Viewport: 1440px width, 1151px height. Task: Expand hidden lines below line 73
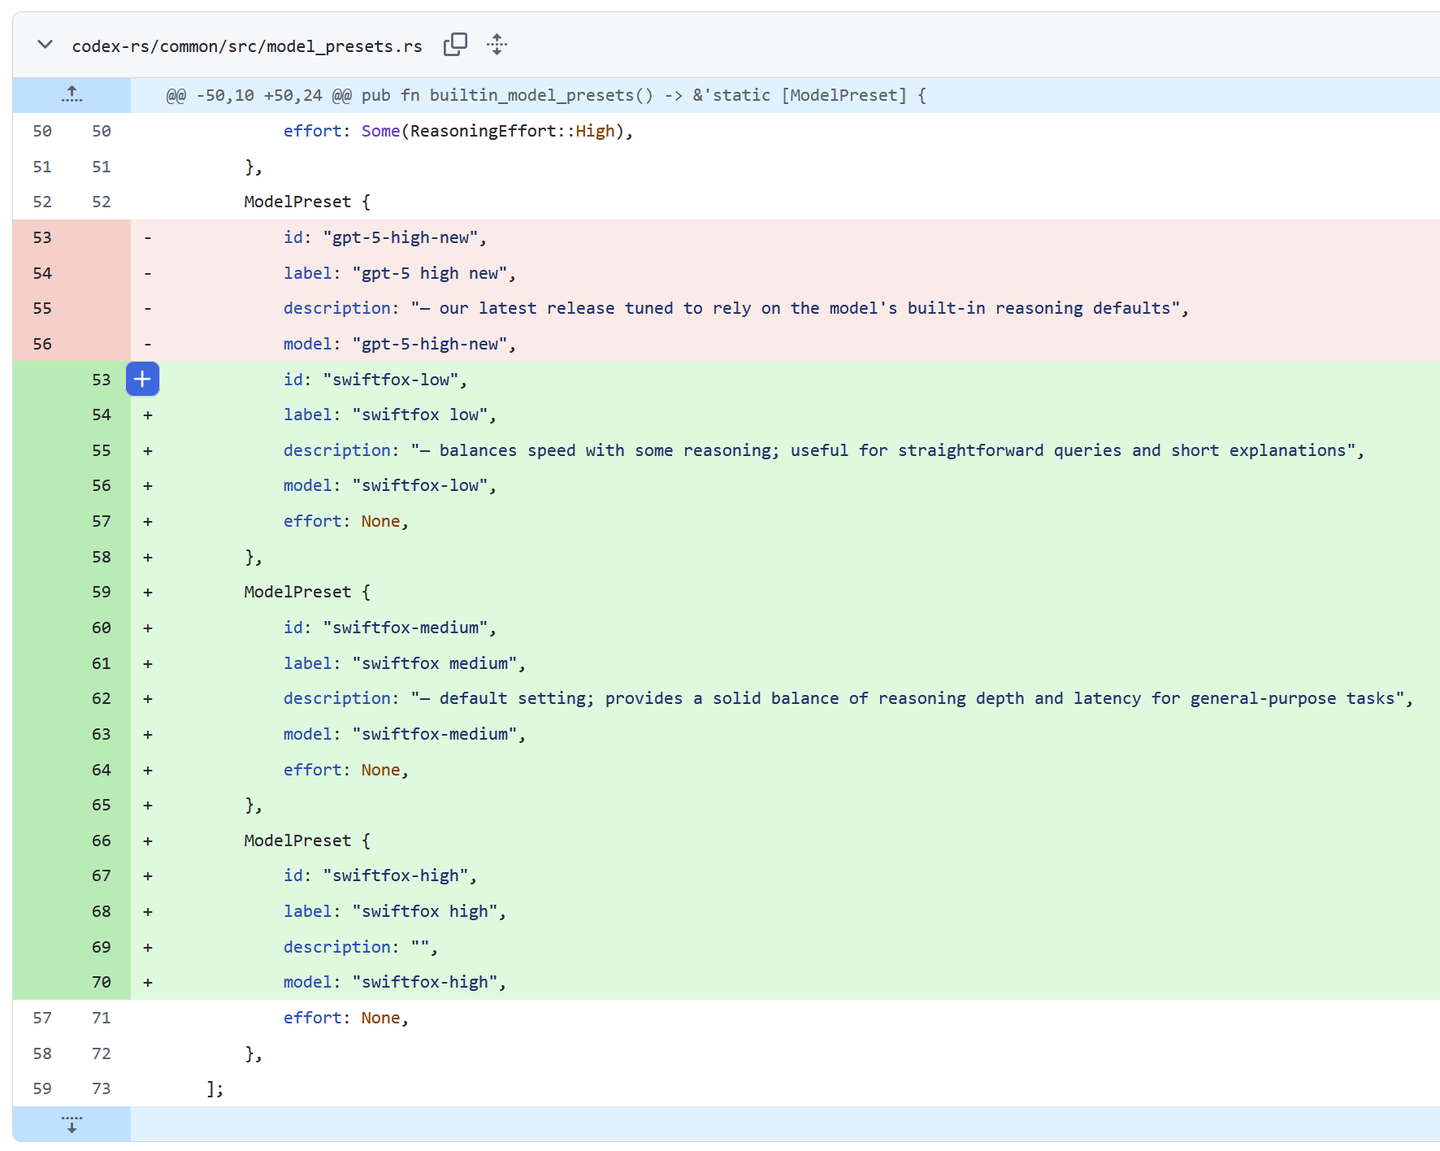71,1124
